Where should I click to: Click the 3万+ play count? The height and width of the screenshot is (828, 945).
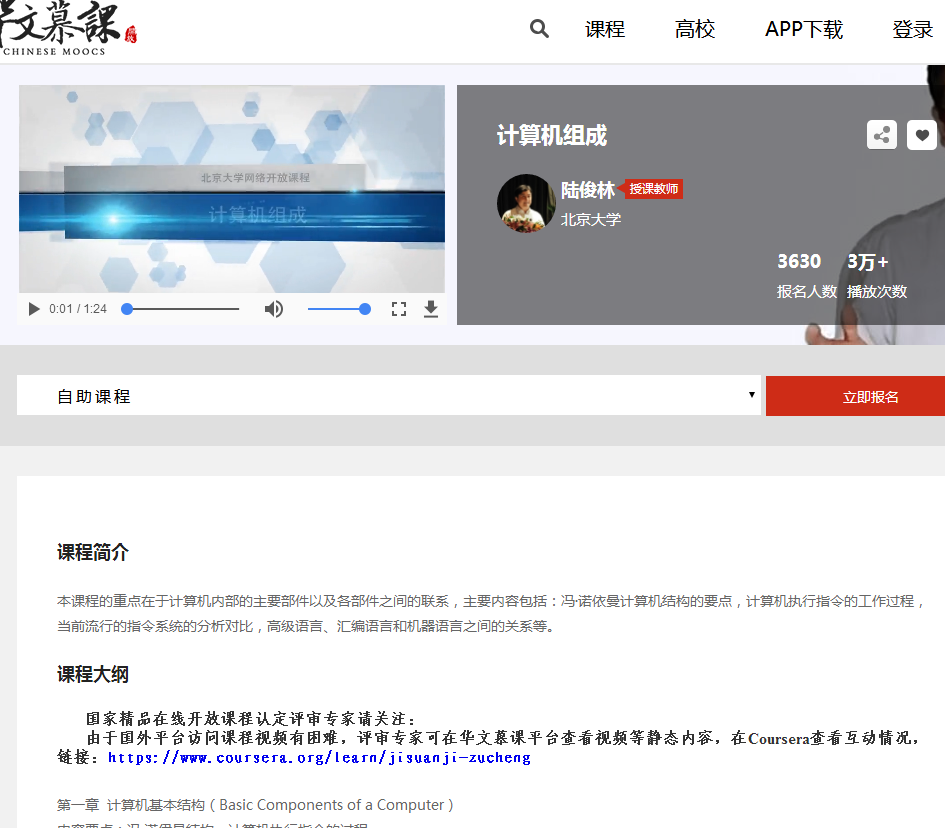coord(868,262)
